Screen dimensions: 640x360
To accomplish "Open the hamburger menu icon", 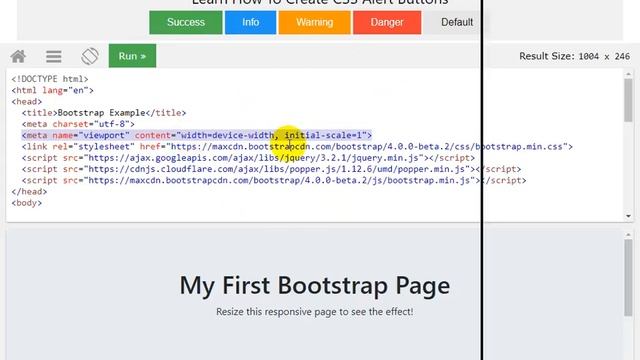I will 53,56.
